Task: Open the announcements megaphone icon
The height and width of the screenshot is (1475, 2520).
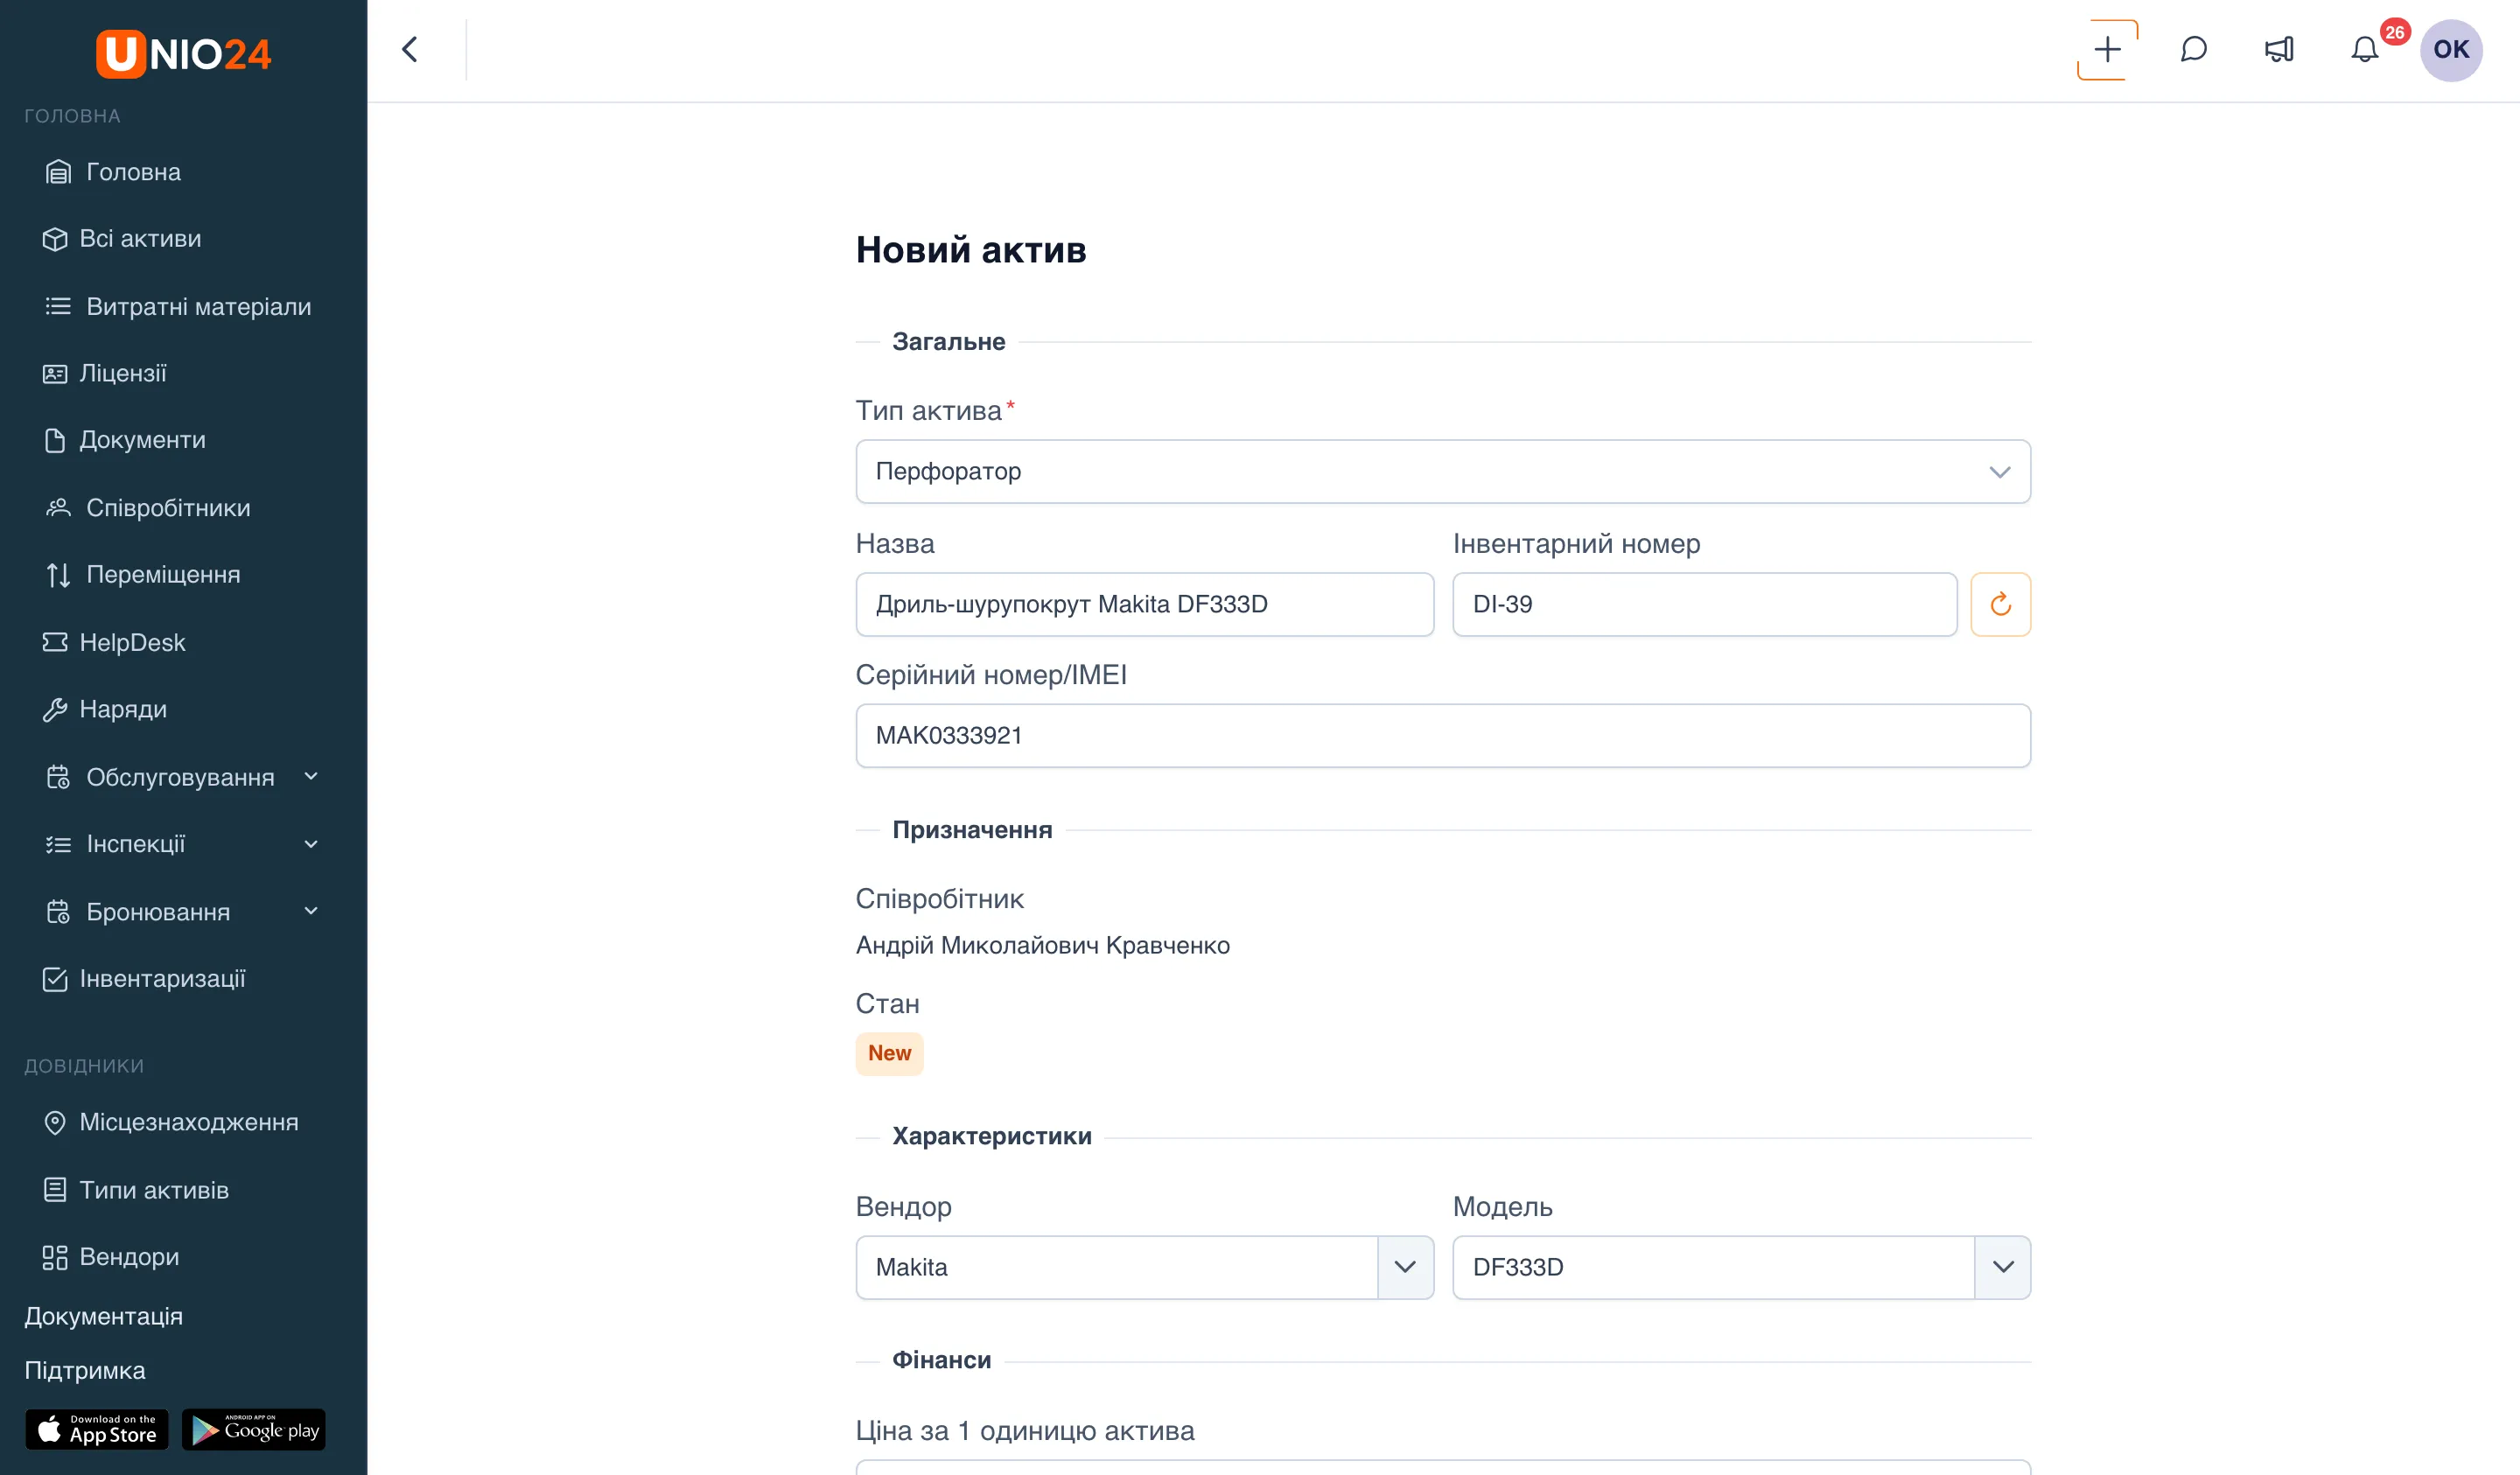Action: pos(2279,50)
